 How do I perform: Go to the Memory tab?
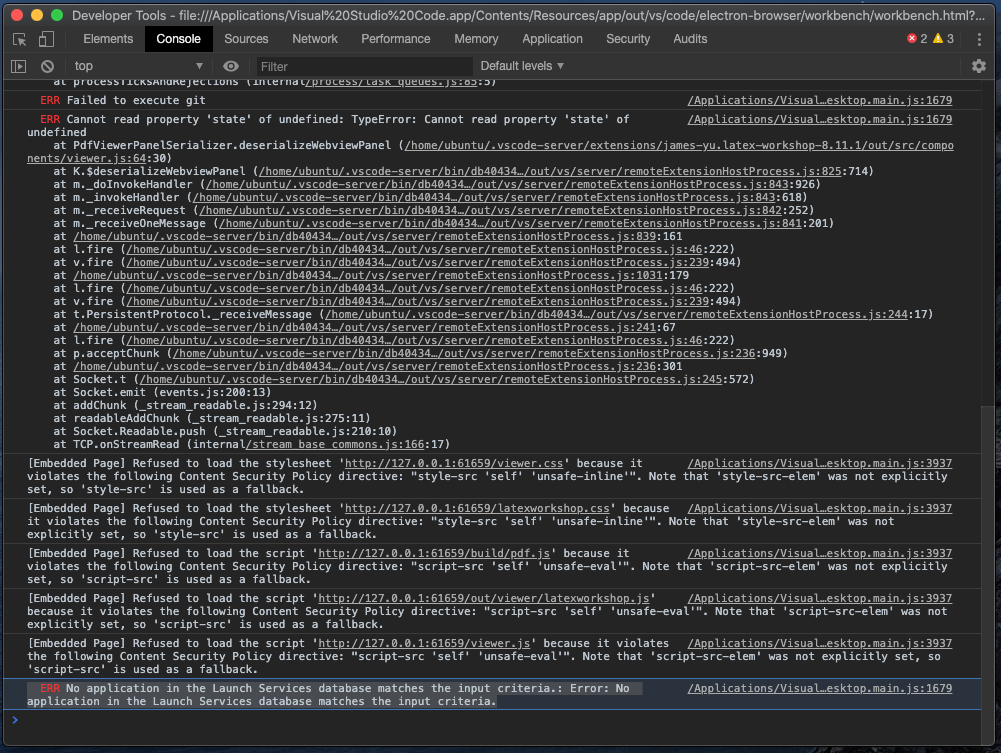[476, 39]
